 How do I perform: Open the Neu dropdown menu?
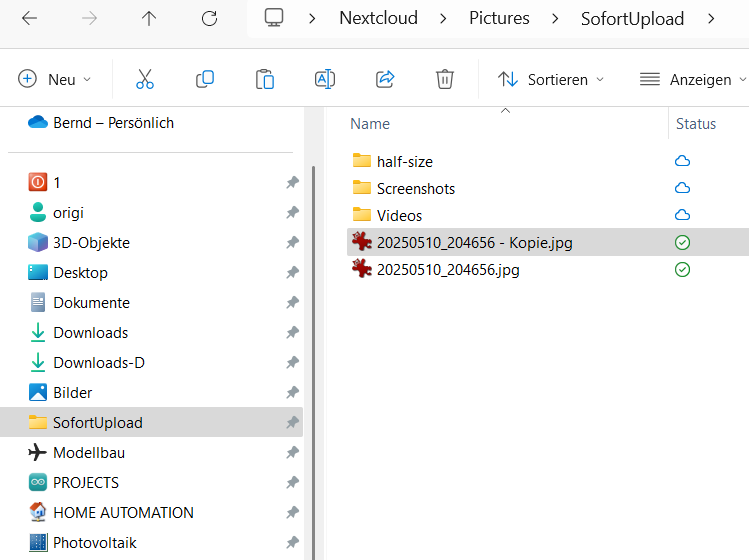click(55, 79)
